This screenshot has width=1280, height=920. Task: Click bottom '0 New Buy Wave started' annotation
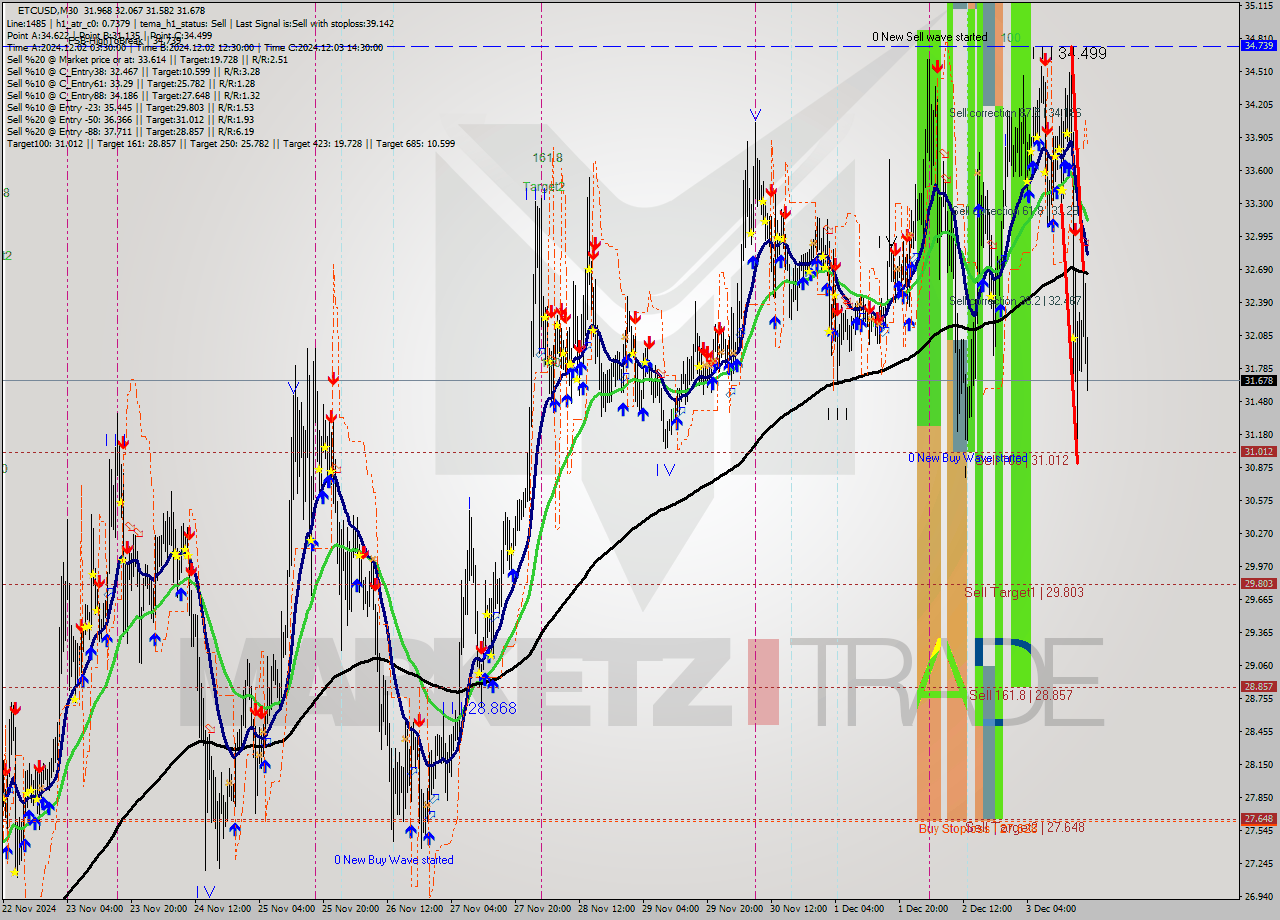click(x=394, y=860)
